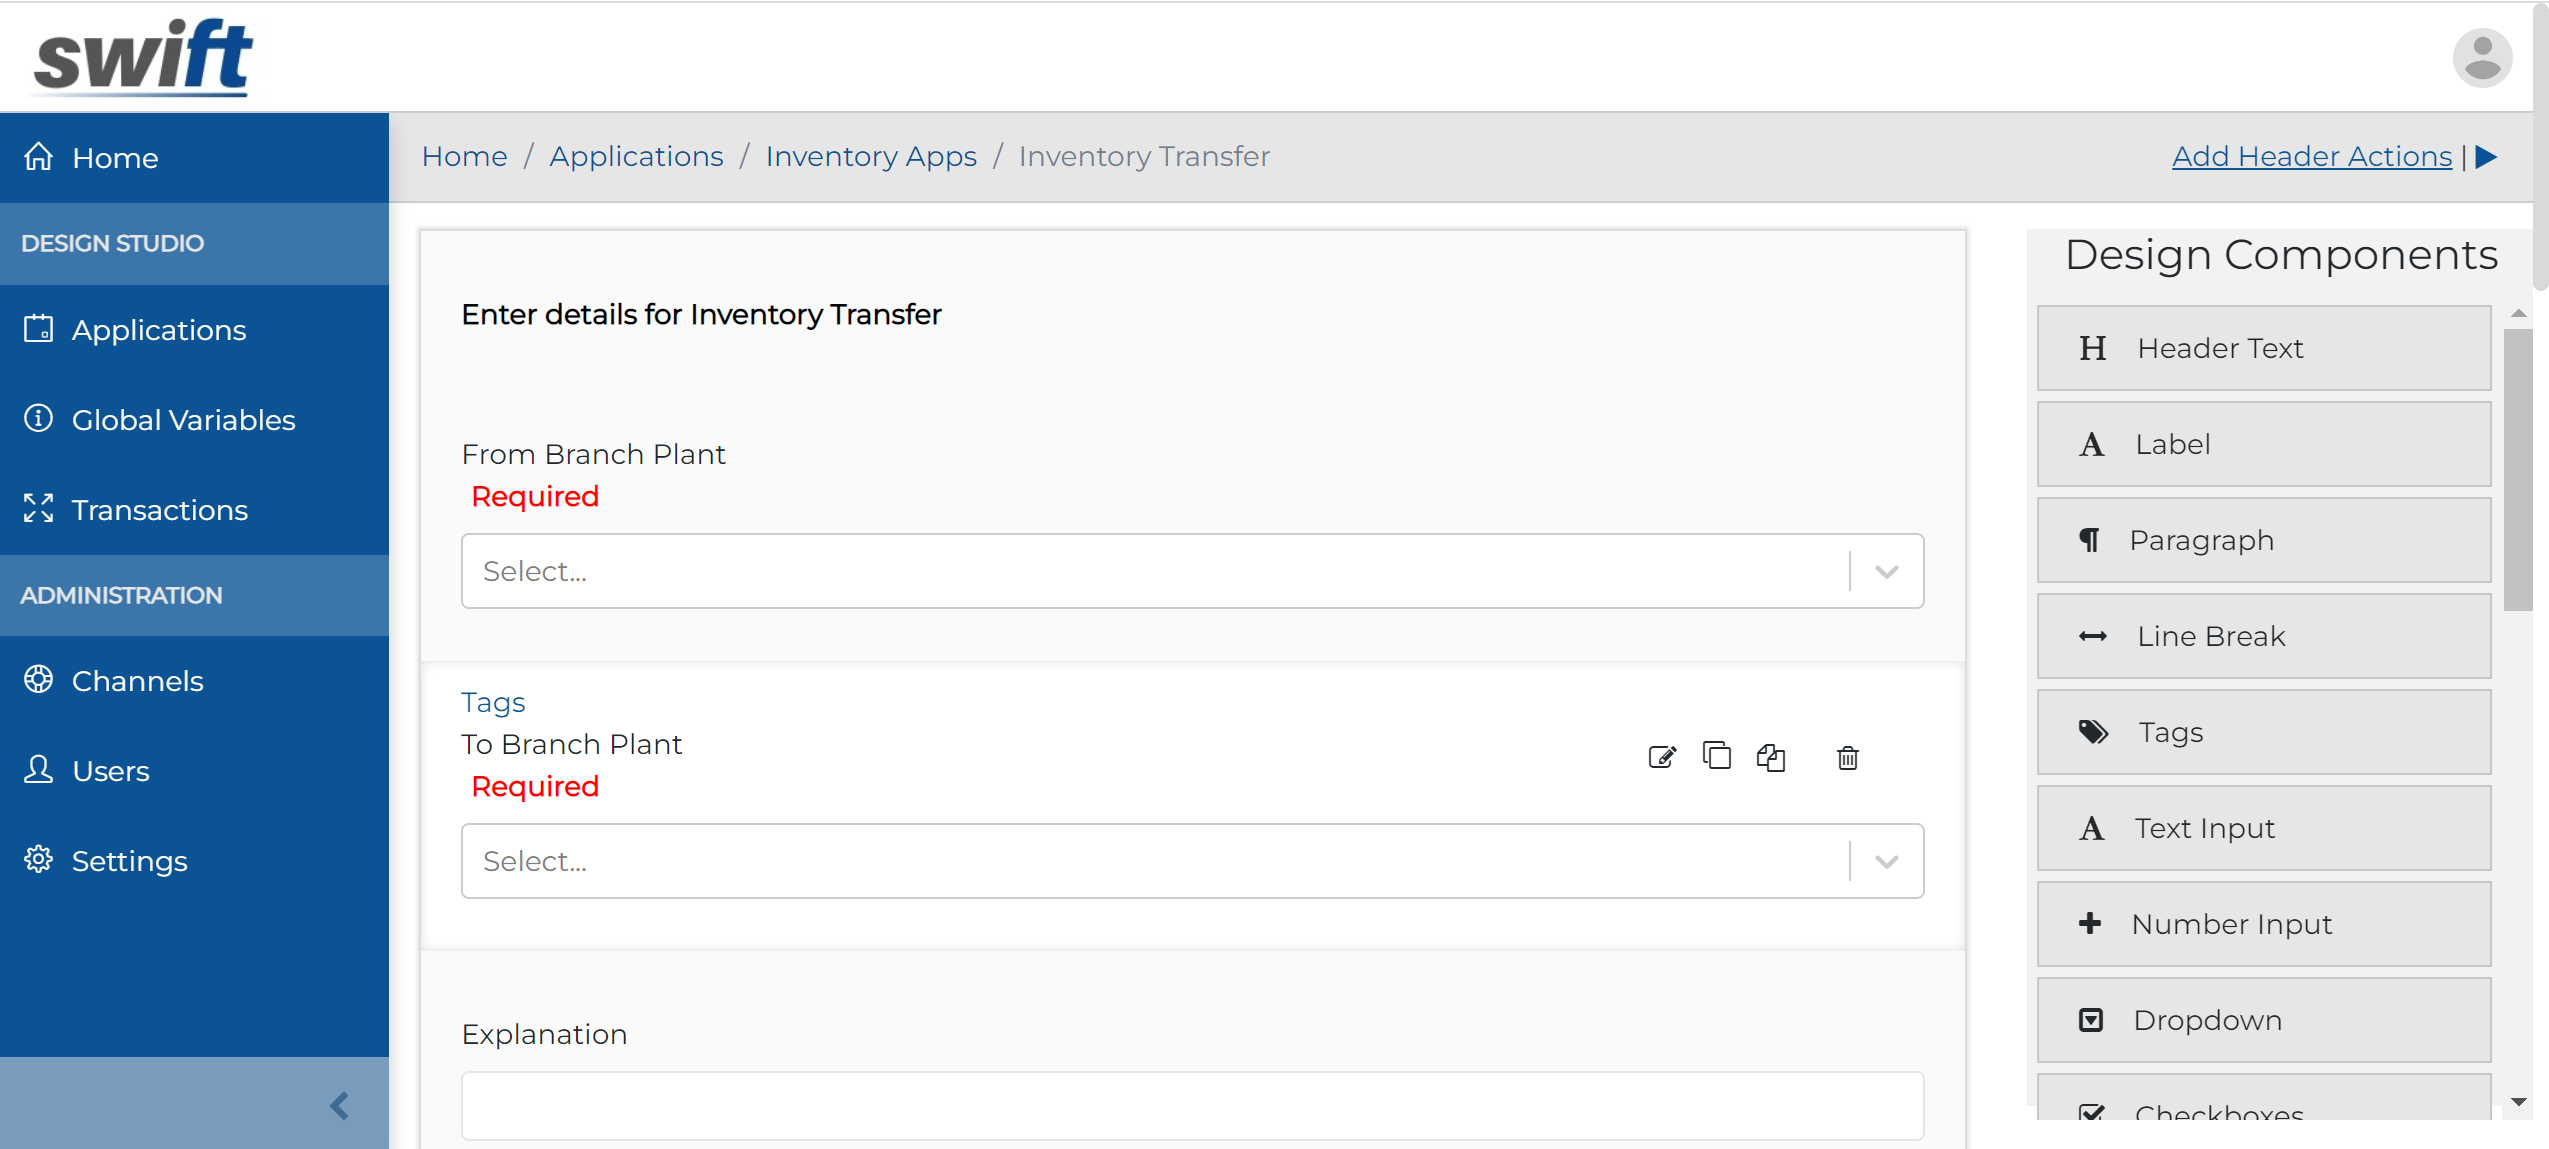Image resolution: width=2549 pixels, height=1149 pixels.
Task: Navigate to Inventory Apps breadcrumb
Action: coord(871,156)
